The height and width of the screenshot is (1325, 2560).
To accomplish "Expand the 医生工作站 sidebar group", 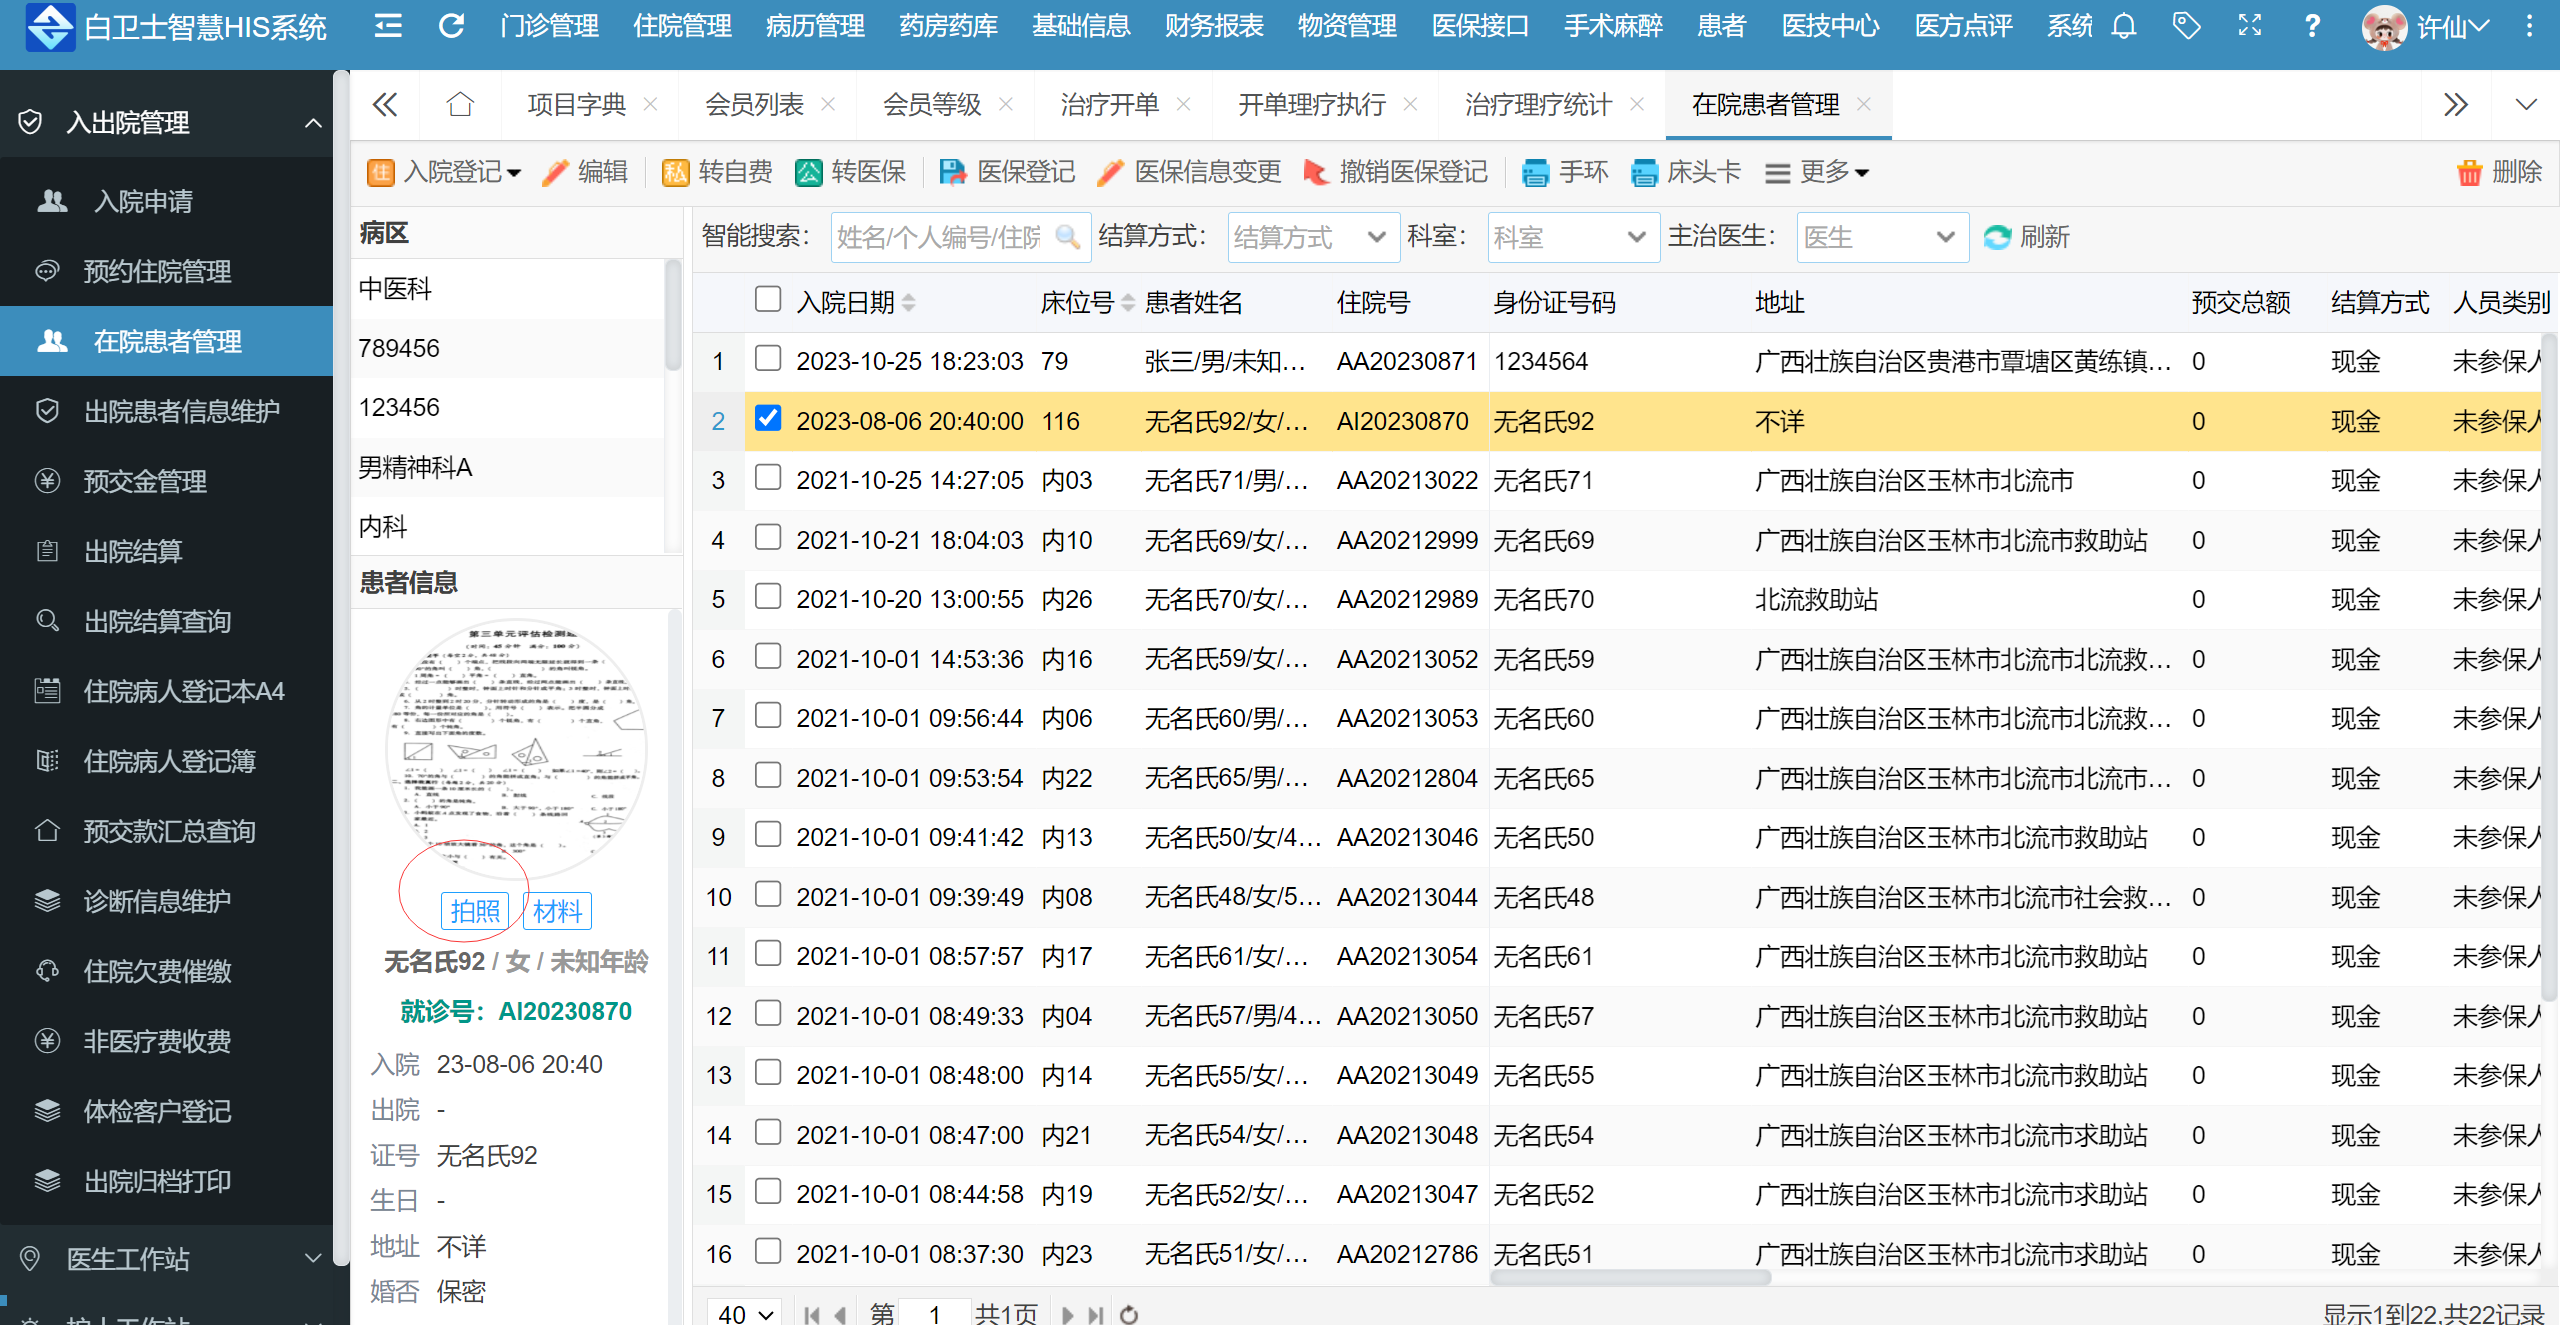I will click(166, 1259).
